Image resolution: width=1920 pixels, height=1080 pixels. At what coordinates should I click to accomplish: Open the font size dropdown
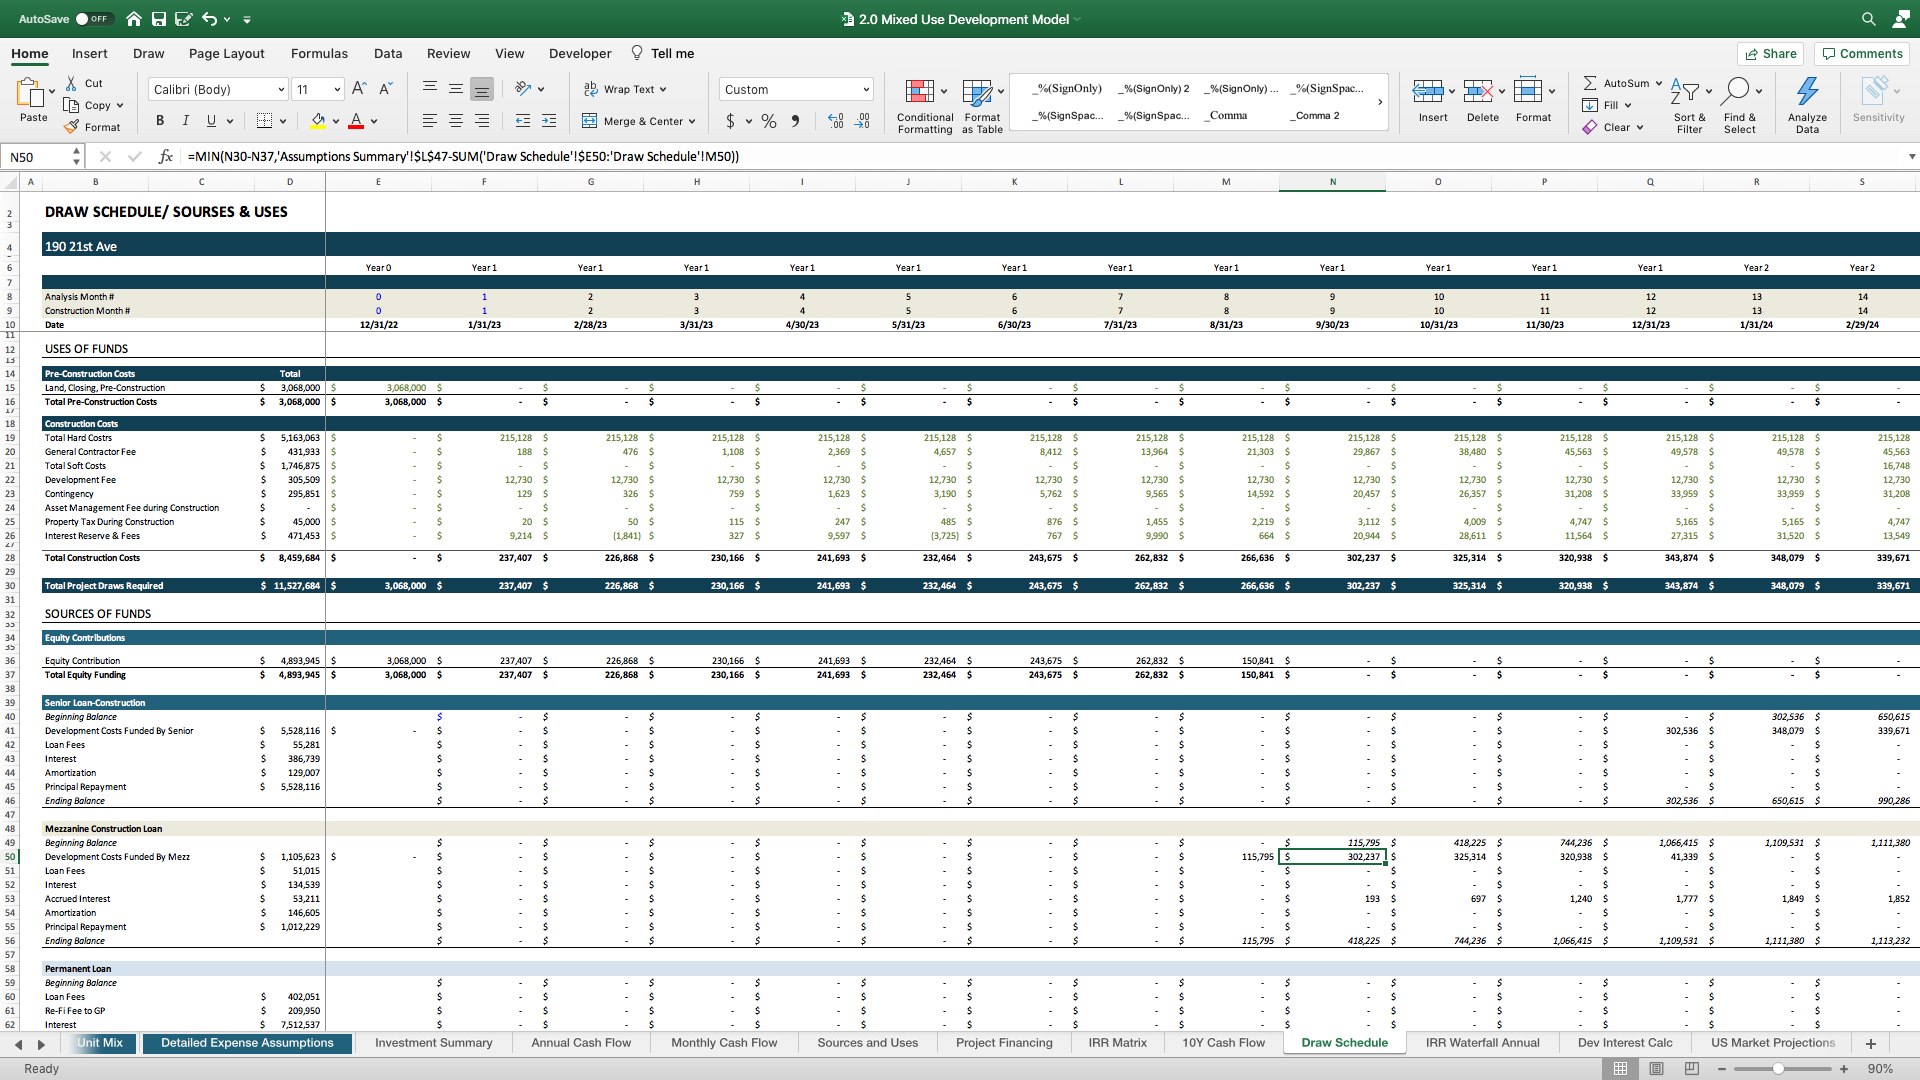[337, 90]
